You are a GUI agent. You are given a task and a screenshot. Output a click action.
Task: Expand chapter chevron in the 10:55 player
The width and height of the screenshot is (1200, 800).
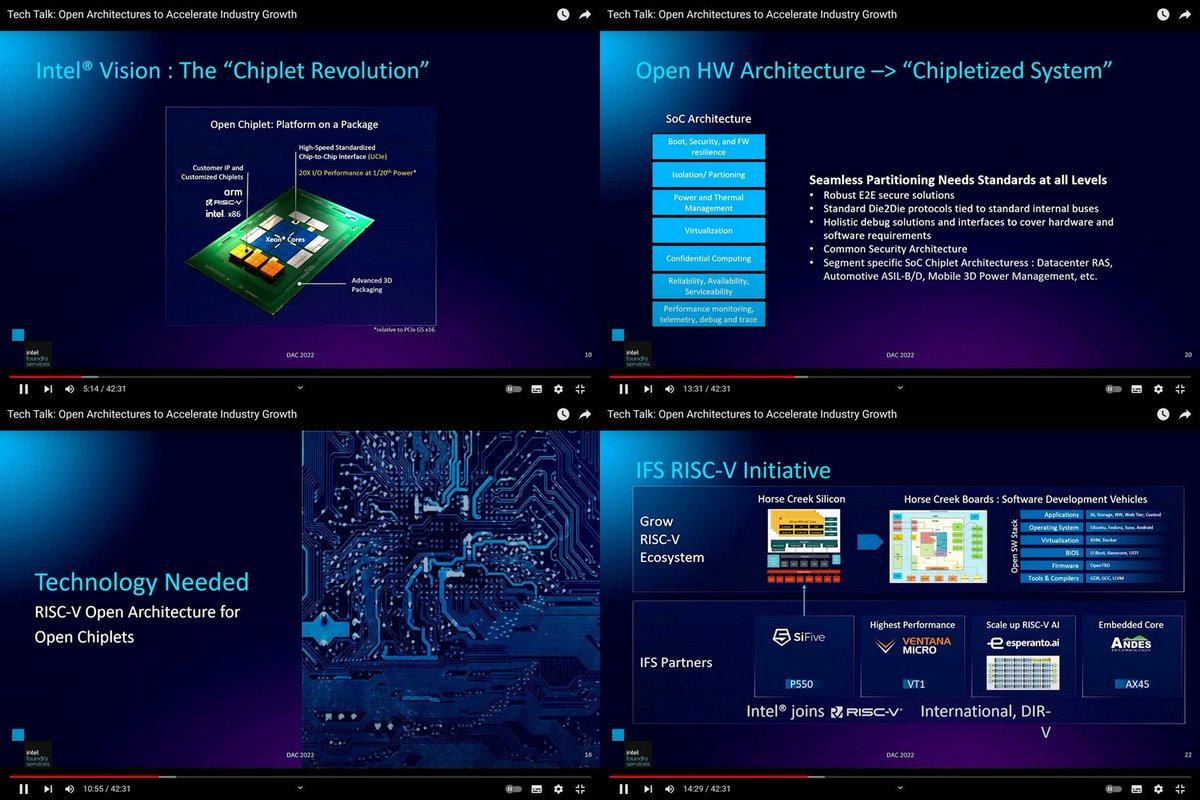click(x=300, y=787)
